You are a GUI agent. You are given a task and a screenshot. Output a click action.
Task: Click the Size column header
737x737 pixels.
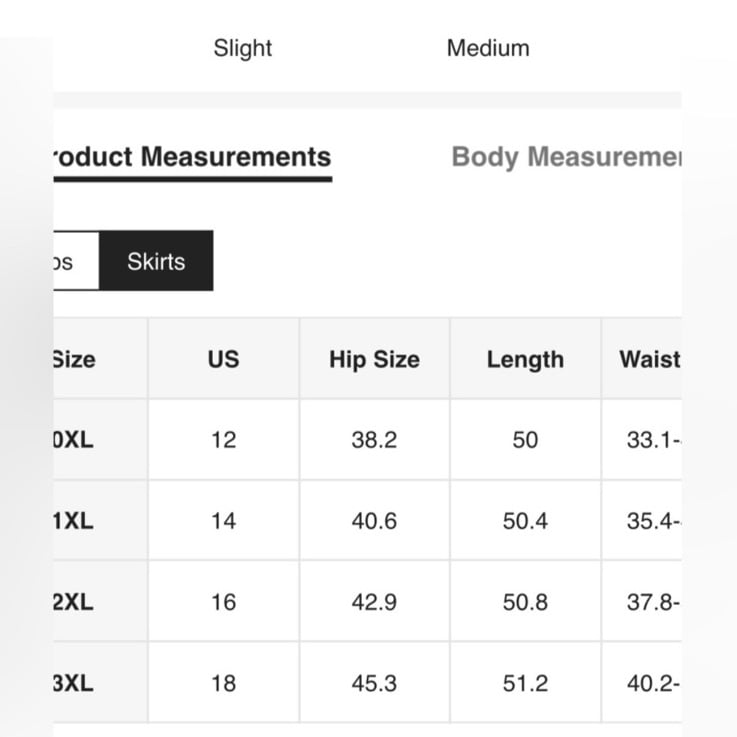[101, 359]
